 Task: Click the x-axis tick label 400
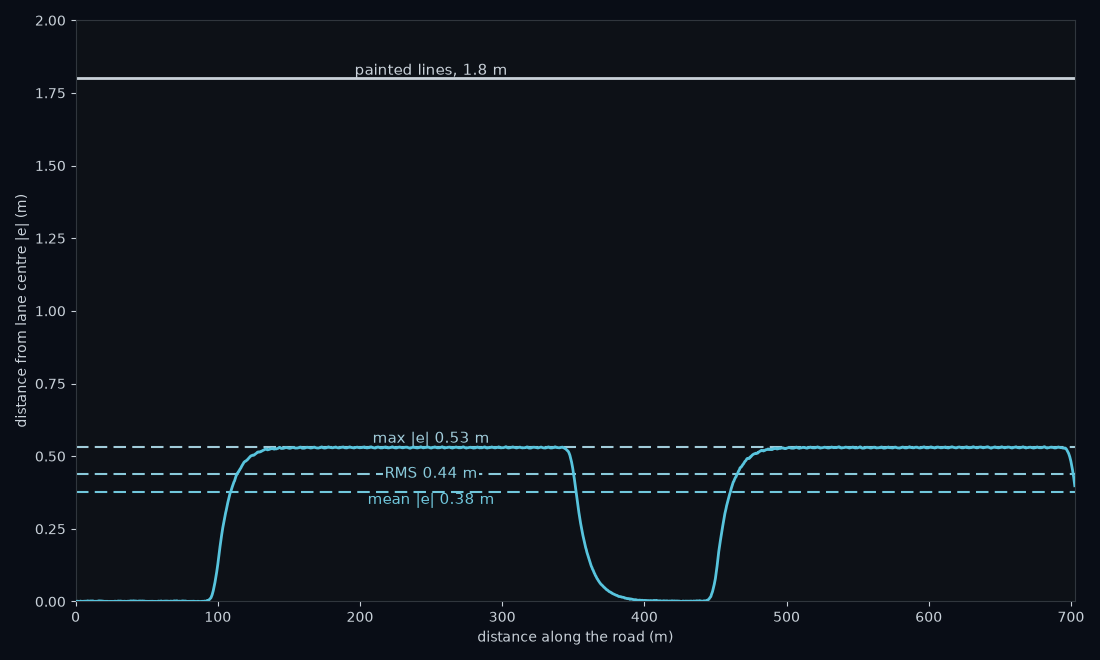coord(645,617)
